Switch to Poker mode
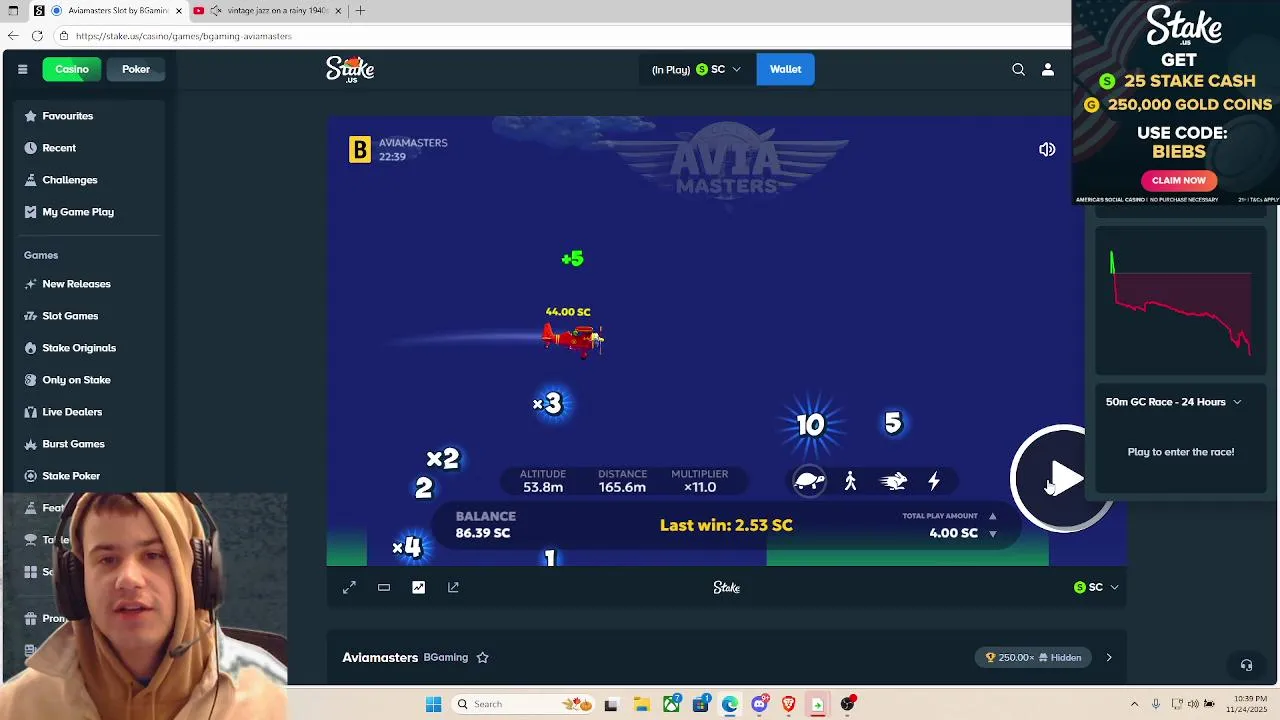The width and height of the screenshot is (1280, 720). click(x=136, y=69)
